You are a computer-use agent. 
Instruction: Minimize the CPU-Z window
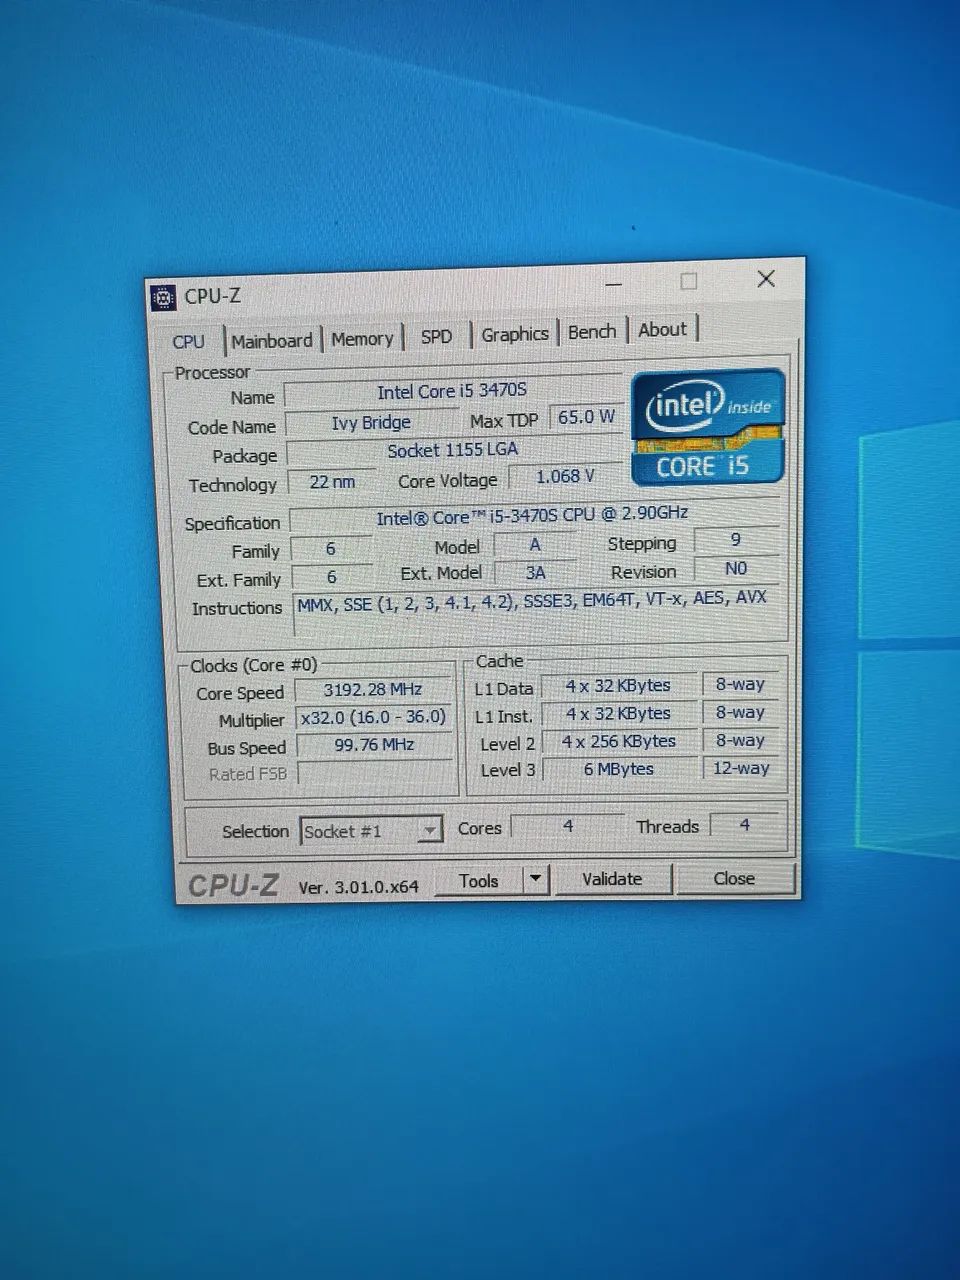(613, 284)
